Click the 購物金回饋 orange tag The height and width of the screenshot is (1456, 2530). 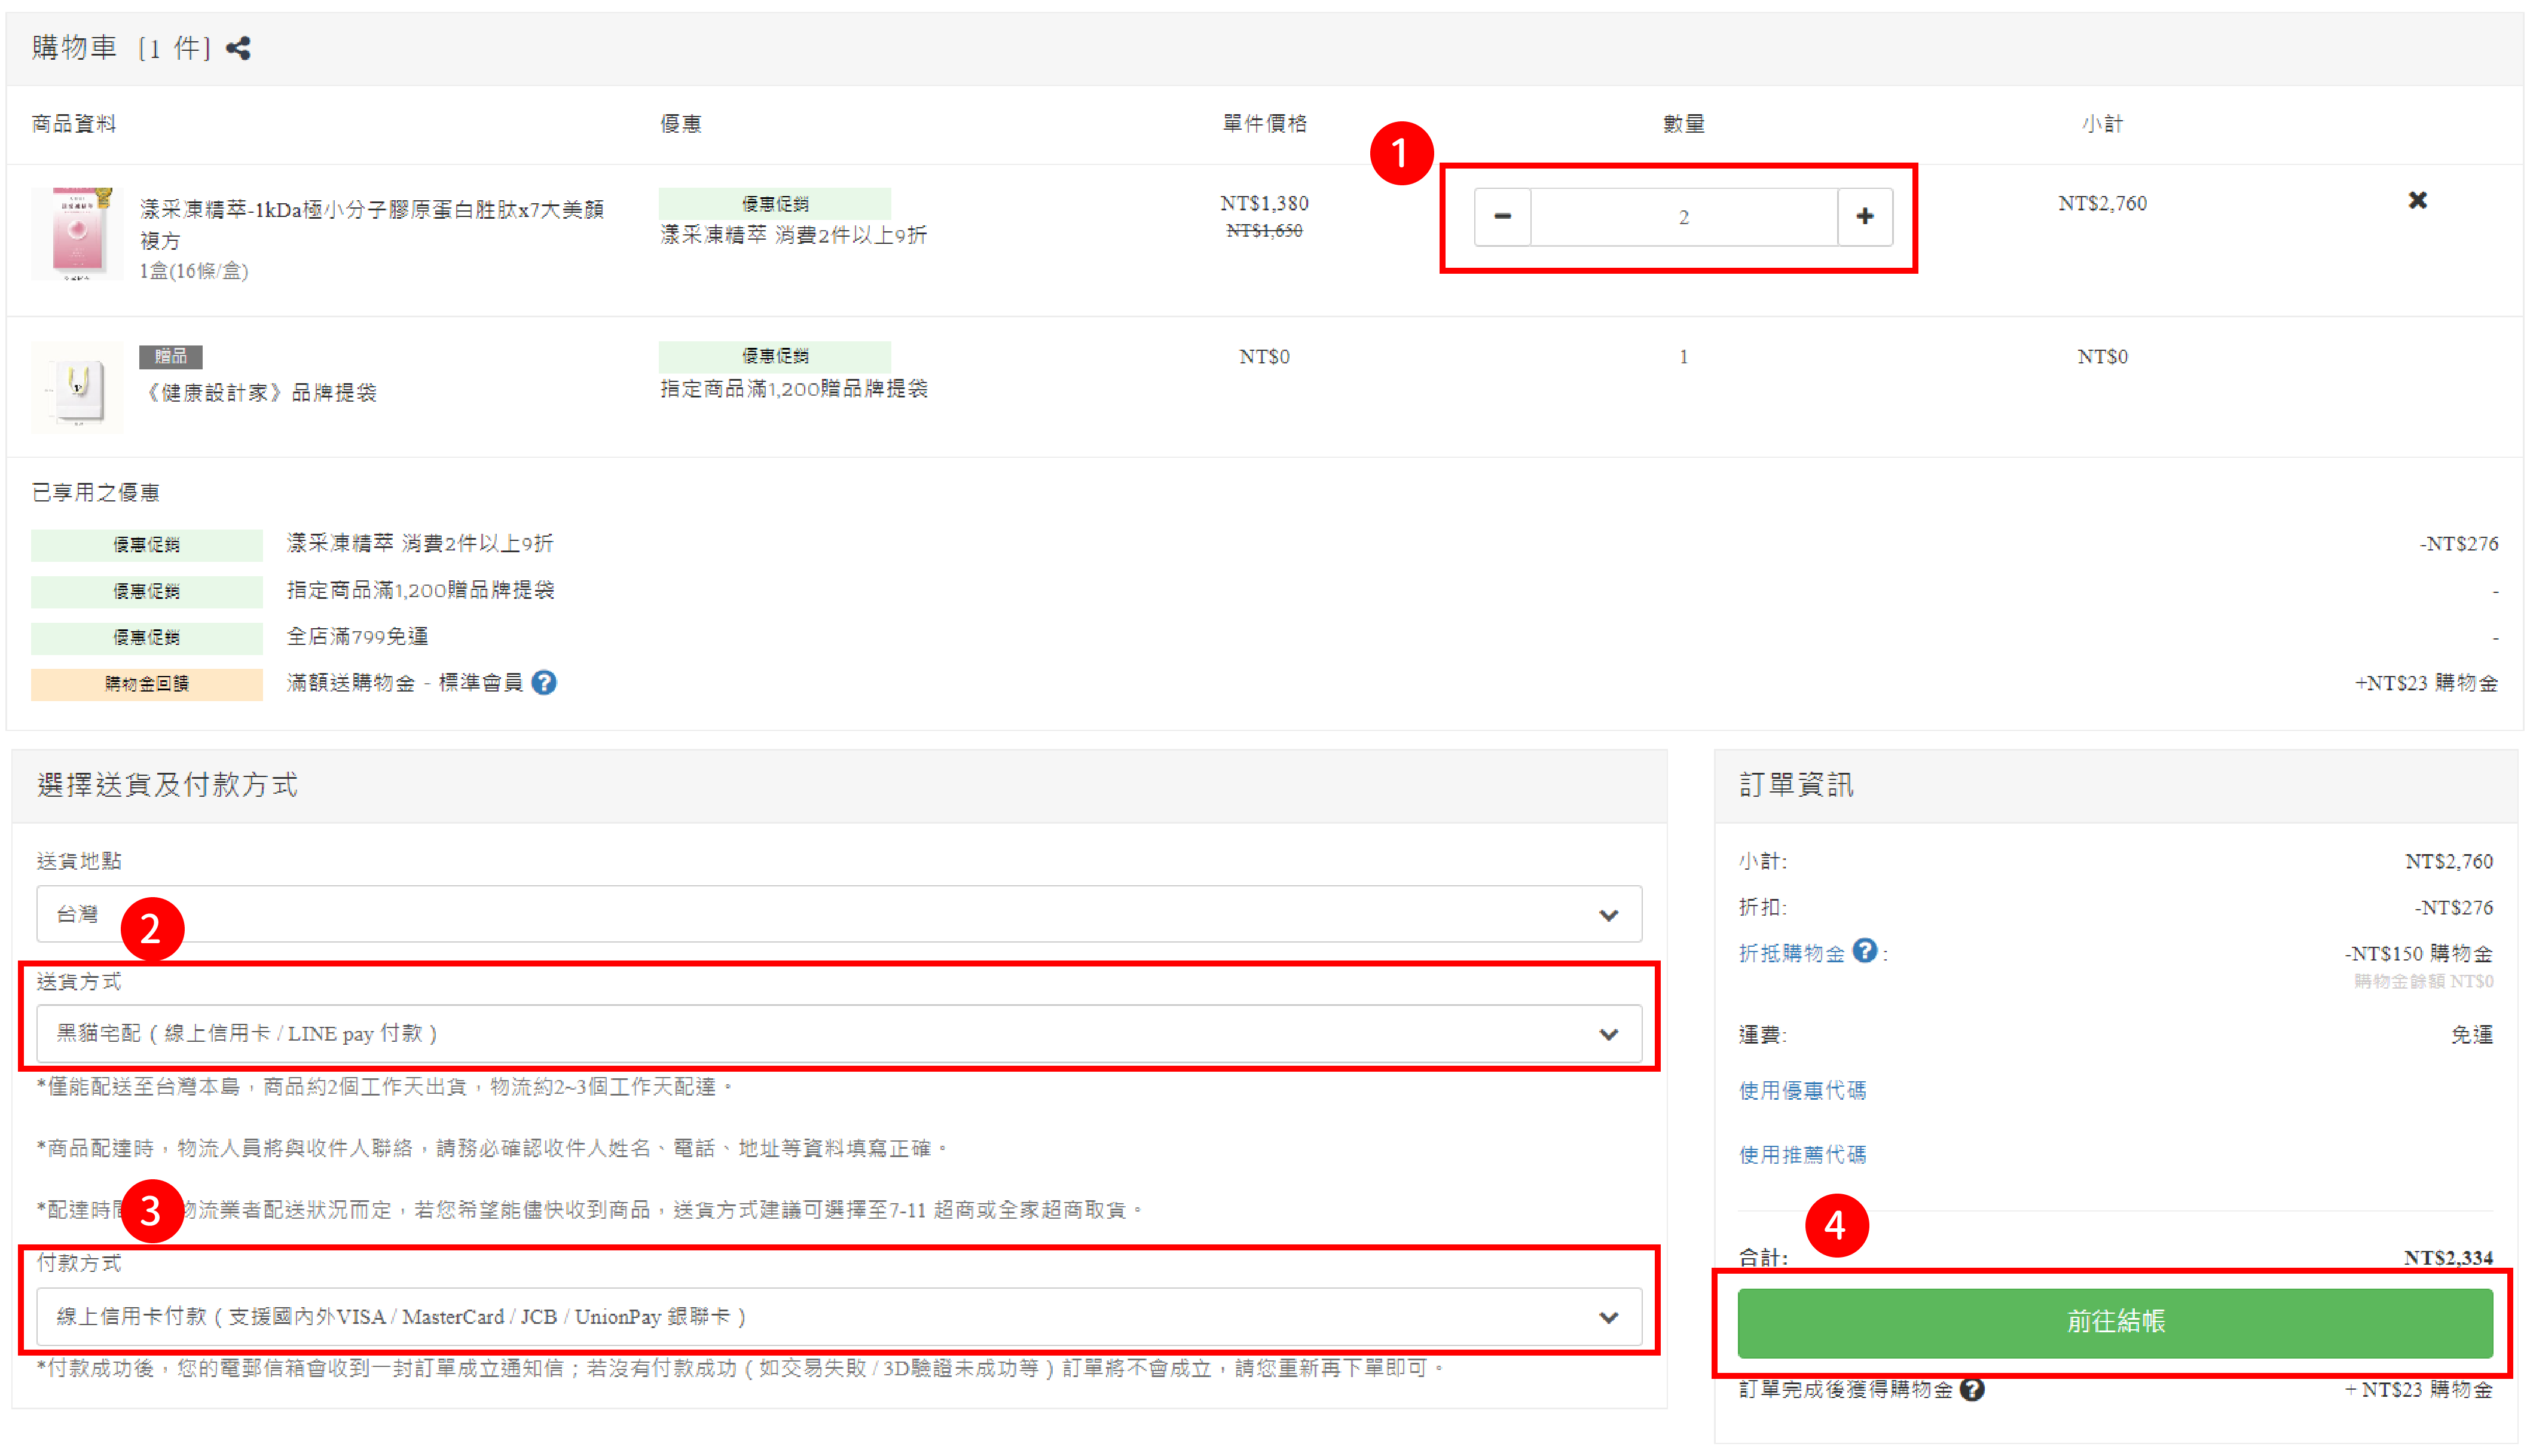[146, 684]
